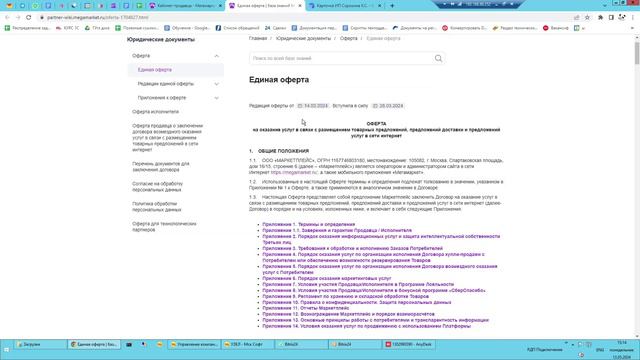640x360 pixels.
Task: Open 'Приложение 1. Термины и определения' link
Action: pos(309,224)
